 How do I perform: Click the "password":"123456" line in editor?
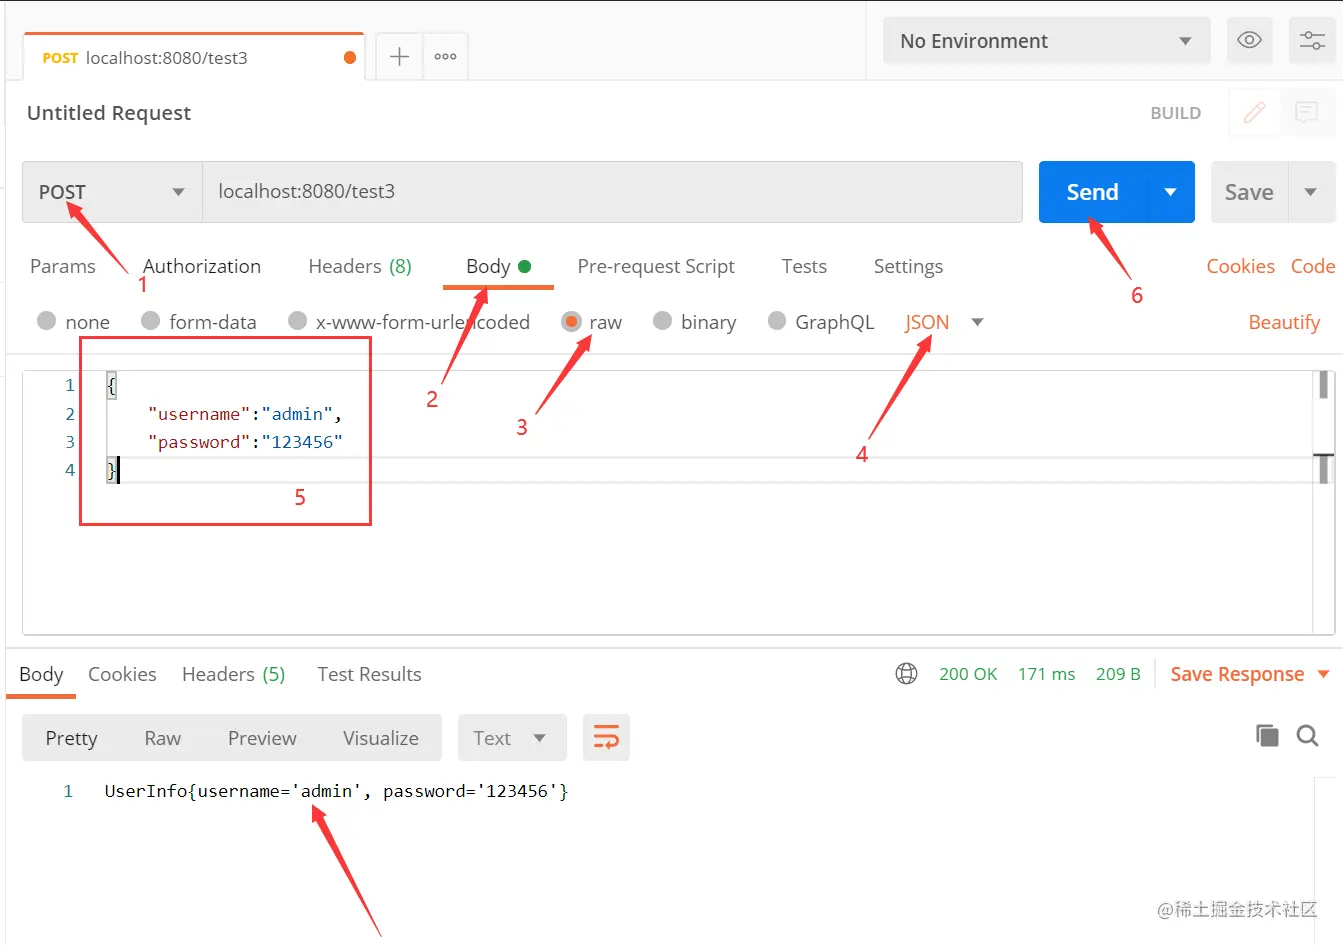coord(245,442)
